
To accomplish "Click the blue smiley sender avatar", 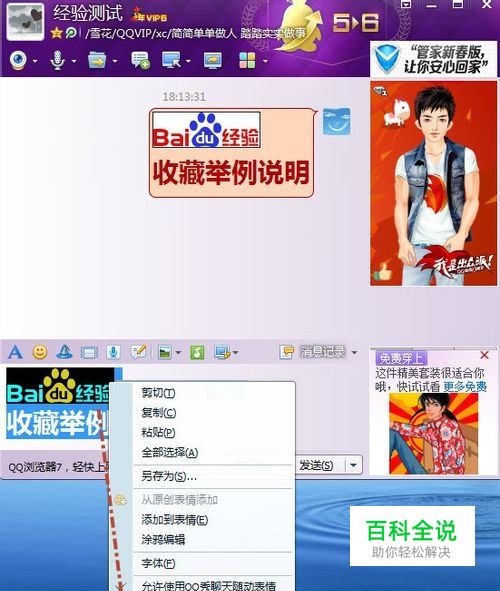I will point(336,121).
